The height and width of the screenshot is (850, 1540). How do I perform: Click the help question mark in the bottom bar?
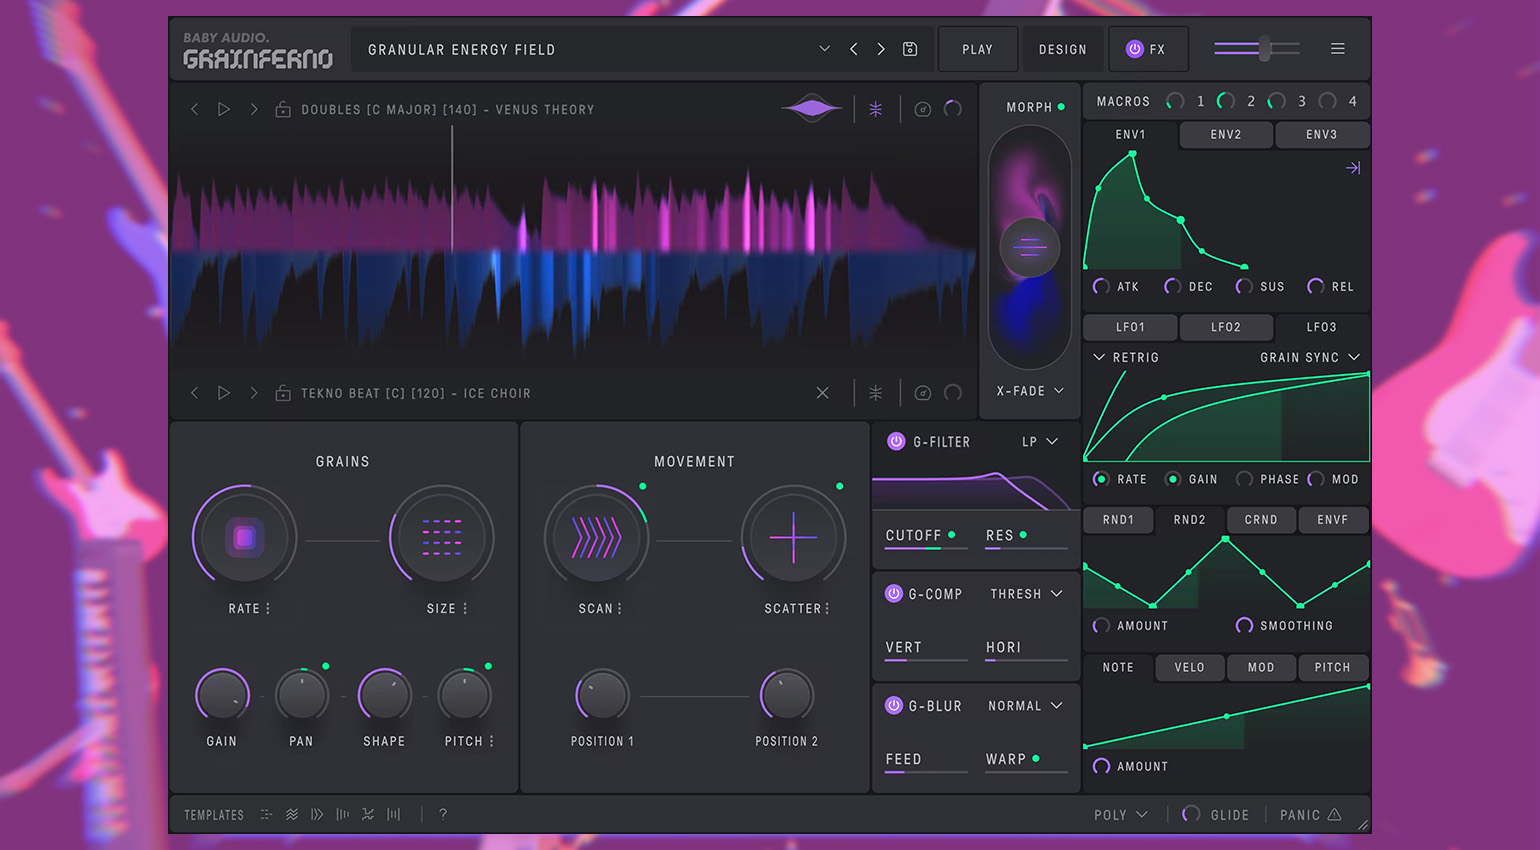click(443, 814)
